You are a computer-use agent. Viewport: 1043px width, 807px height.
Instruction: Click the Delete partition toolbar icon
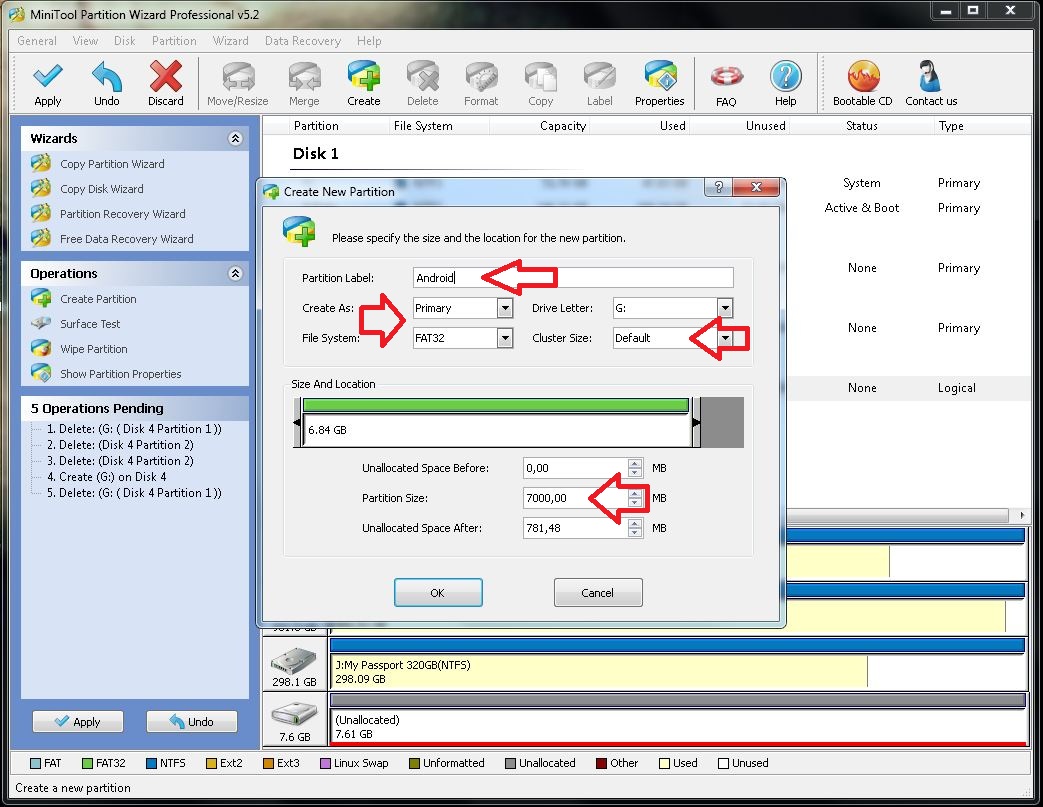(x=422, y=83)
